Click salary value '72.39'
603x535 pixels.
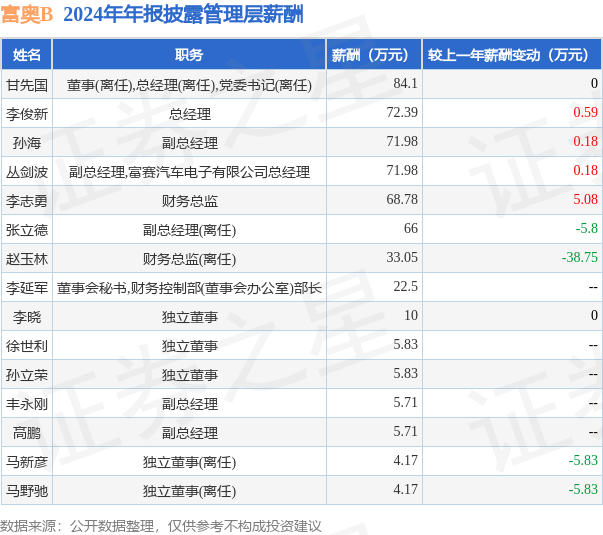402,112
